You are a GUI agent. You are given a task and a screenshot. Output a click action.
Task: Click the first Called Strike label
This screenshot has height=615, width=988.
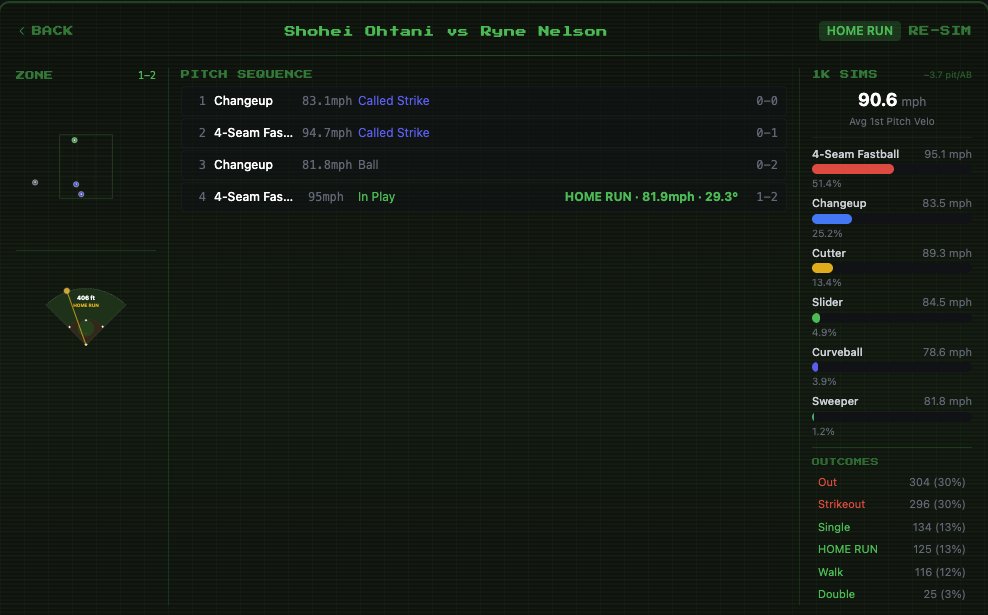tap(394, 101)
